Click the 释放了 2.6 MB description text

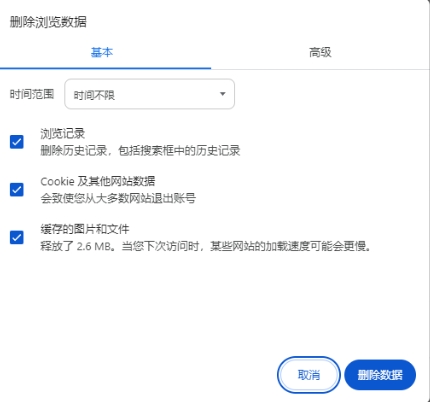(x=205, y=246)
